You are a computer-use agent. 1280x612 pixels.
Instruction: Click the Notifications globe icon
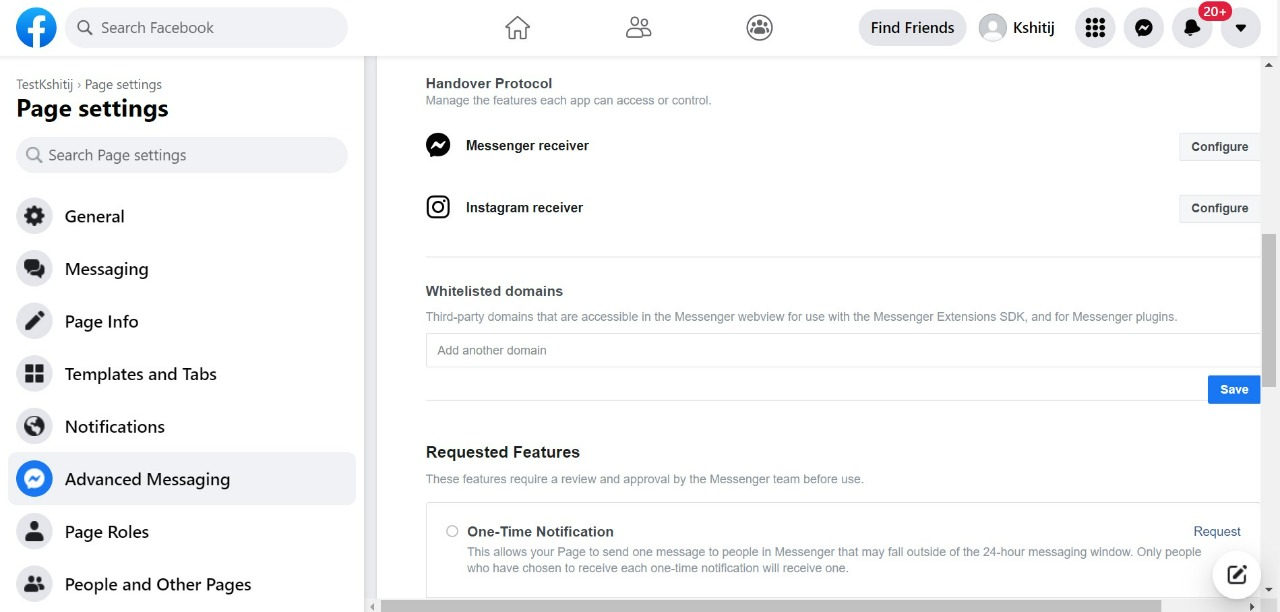tap(35, 426)
